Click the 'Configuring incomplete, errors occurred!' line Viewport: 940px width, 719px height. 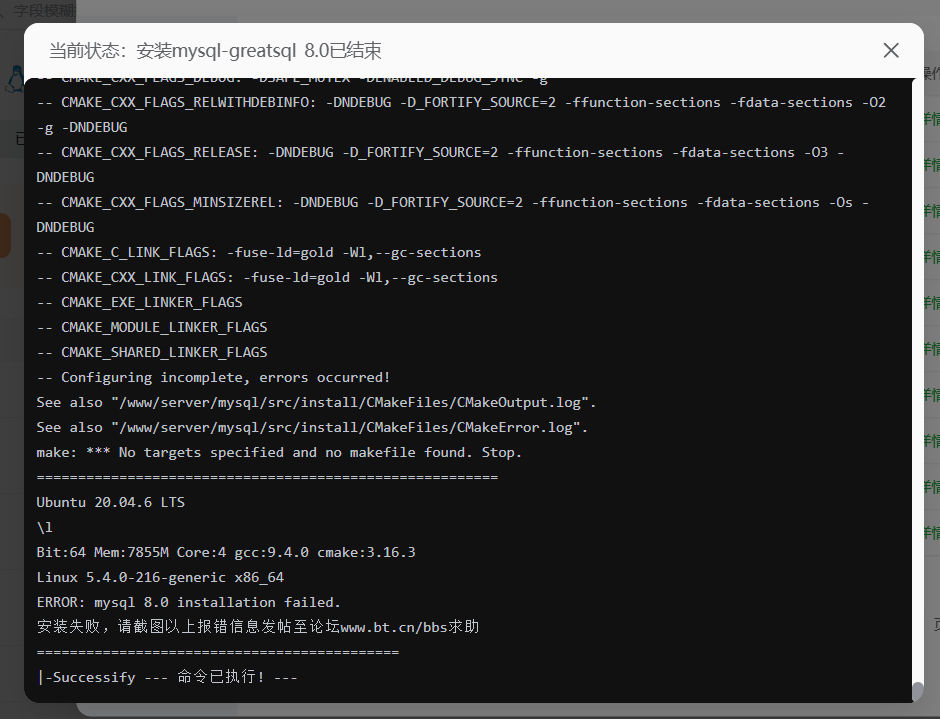coord(213,377)
